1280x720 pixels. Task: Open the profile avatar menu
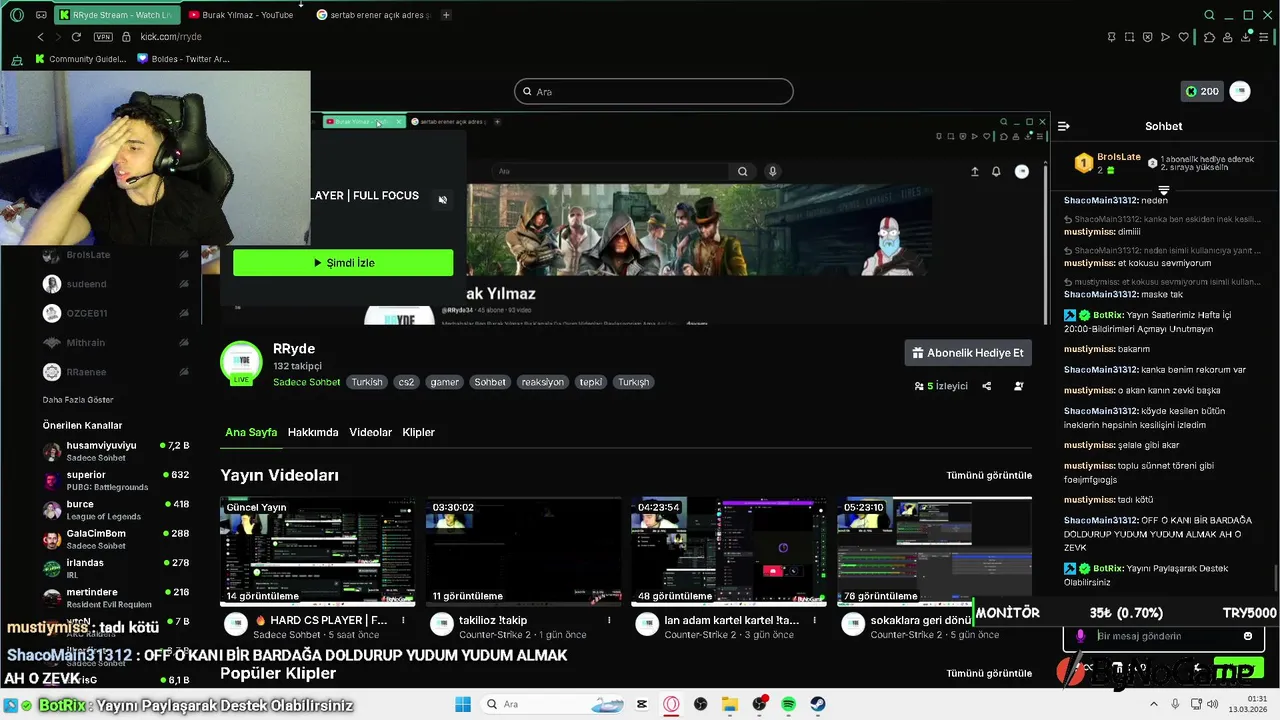[x=1240, y=91]
